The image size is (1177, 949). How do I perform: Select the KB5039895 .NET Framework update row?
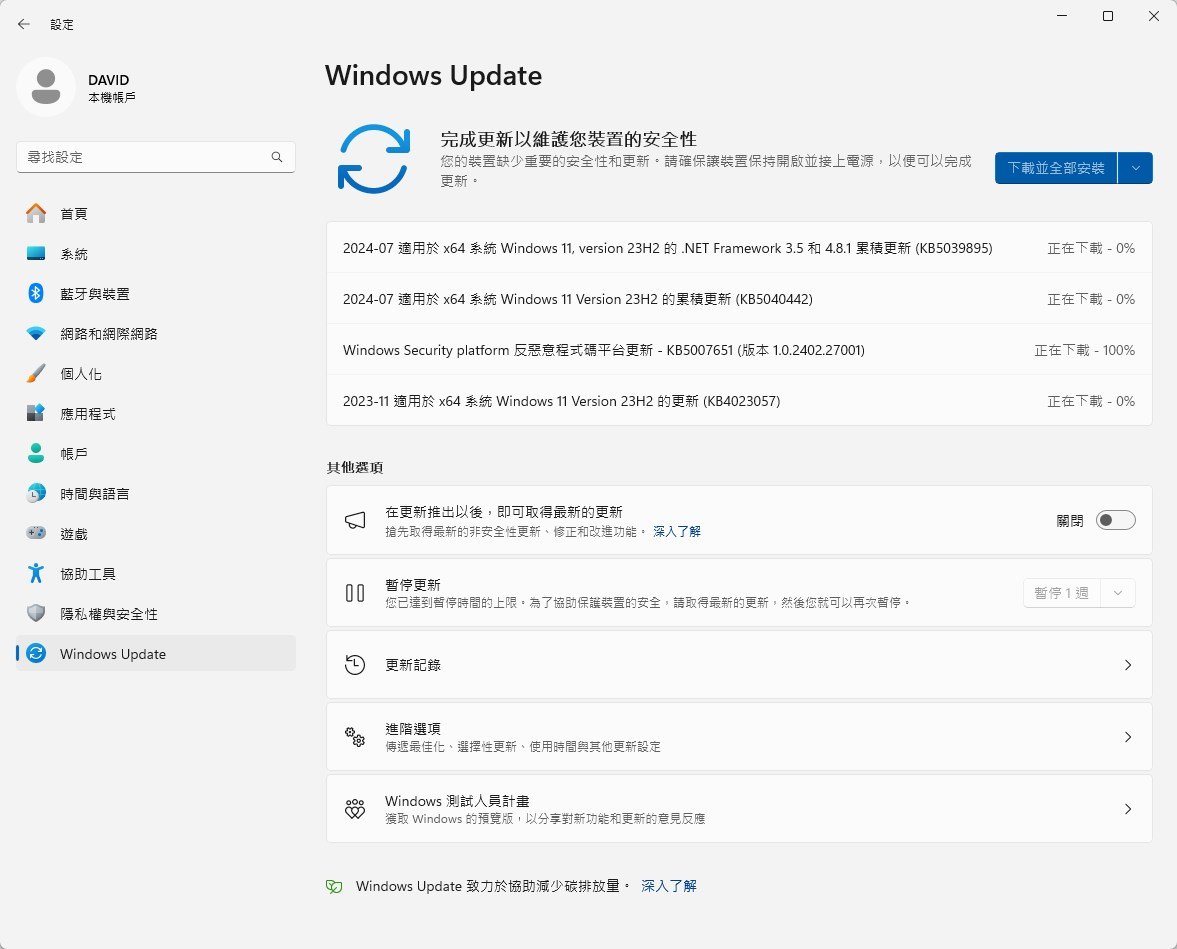pos(739,248)
